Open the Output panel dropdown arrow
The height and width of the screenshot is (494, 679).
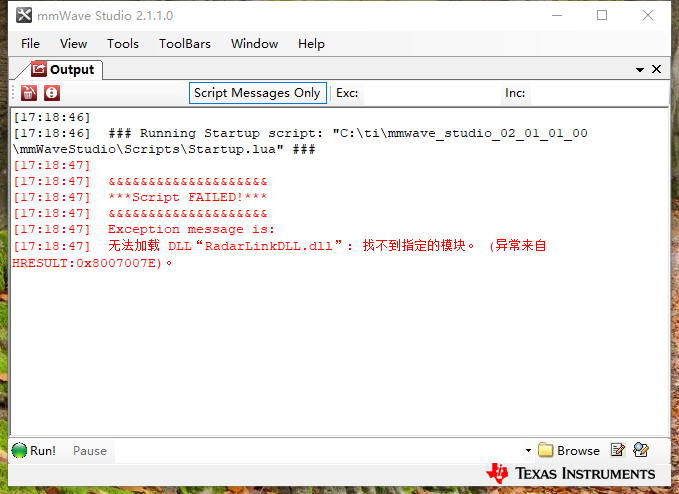pos(640,70)
